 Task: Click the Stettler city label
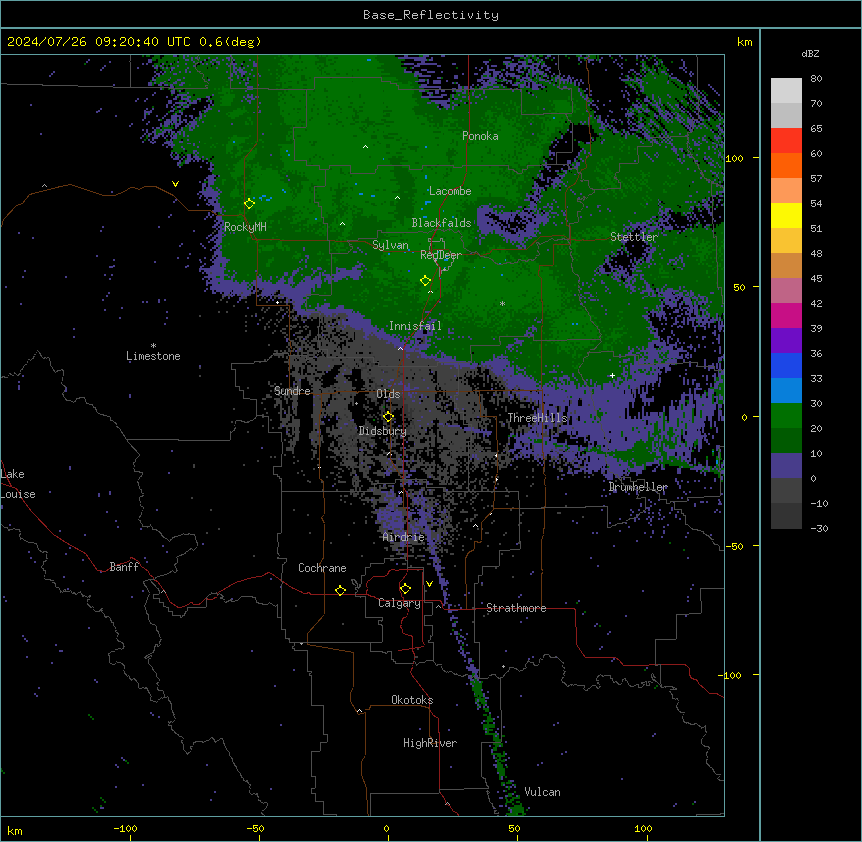point(634,237)
